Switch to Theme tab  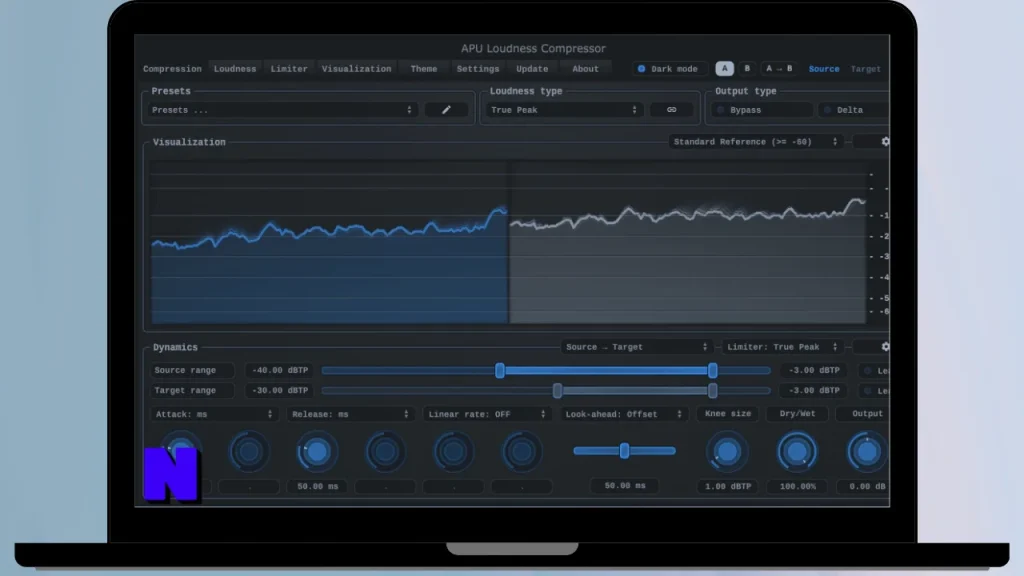coord(424,69)
